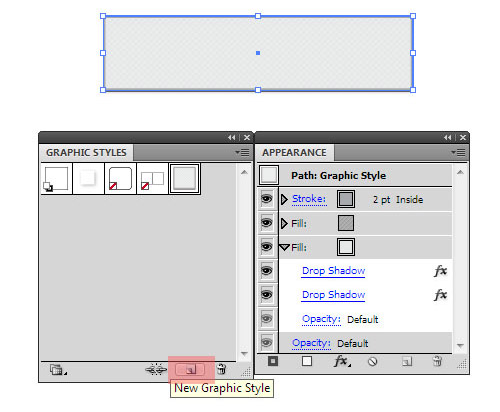Duplicate Selected Item in Appearance panel
The height and width of the screenshot is (412, 500).
(x=407, y=362)
